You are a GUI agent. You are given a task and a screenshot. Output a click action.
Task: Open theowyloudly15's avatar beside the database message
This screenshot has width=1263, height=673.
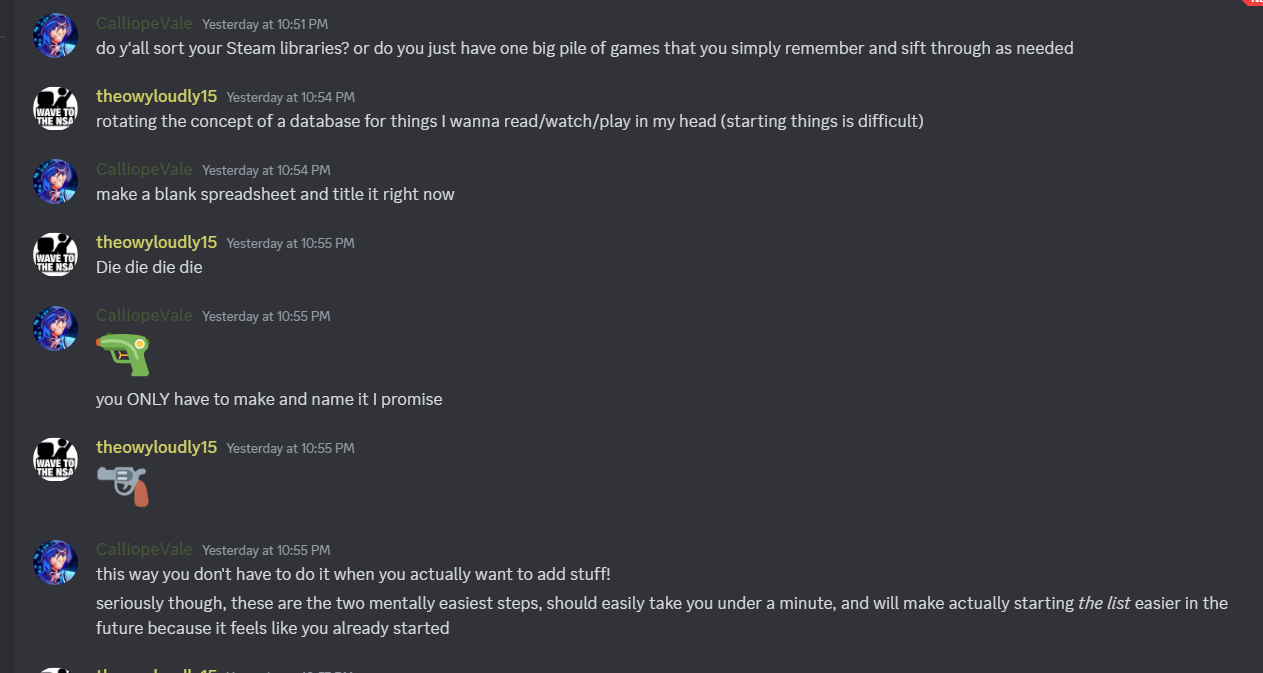(55, 108)
